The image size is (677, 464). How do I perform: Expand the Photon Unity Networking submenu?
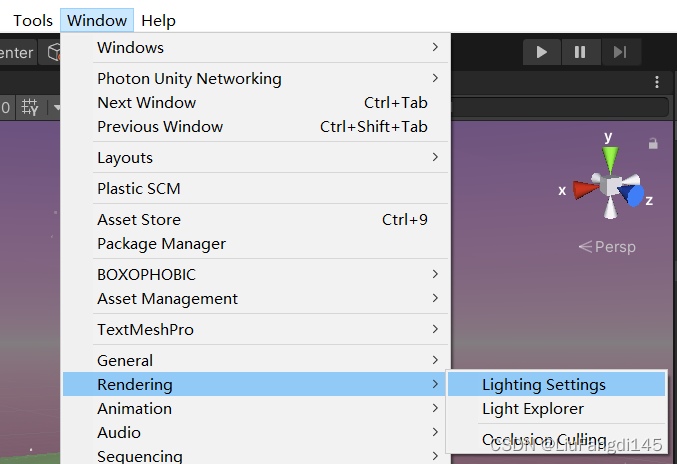tap(256, 79)
